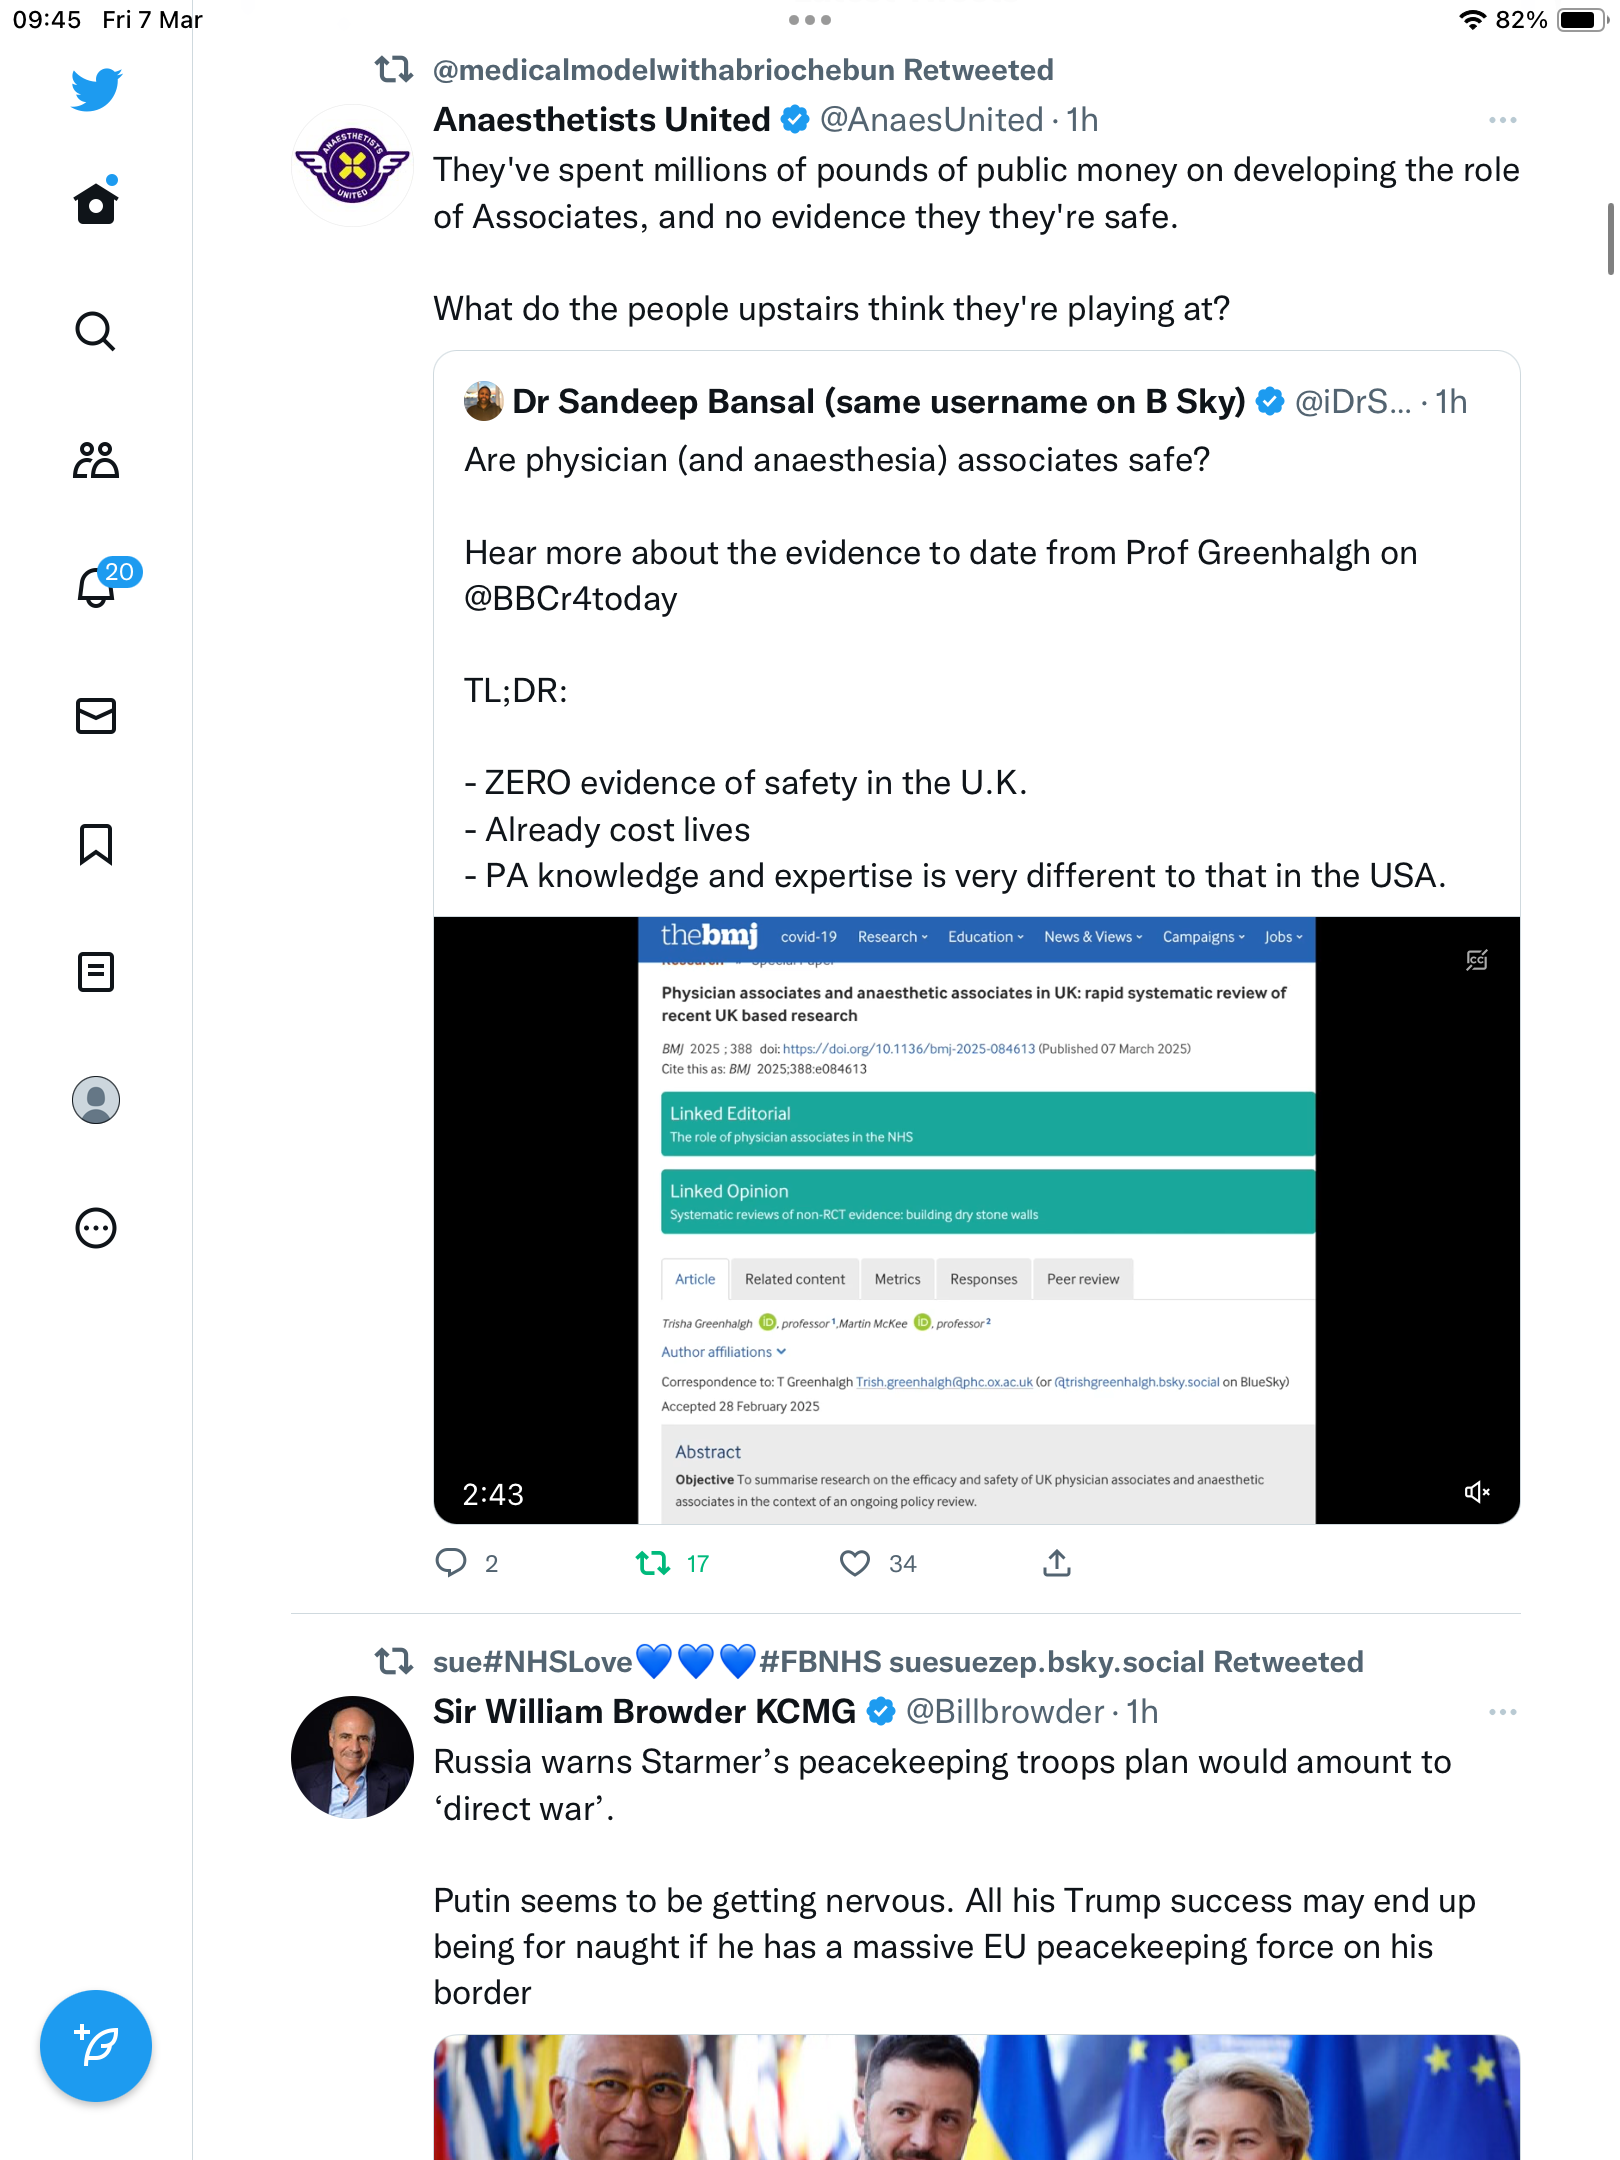Open the @AnaesUnited profile handle

[931, 120]
